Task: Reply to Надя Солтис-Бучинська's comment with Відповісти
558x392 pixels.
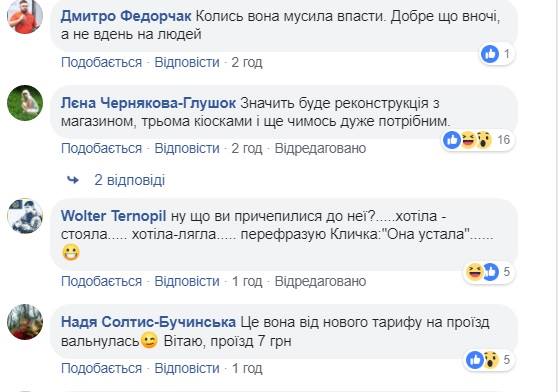Action: tap(187, 368)
